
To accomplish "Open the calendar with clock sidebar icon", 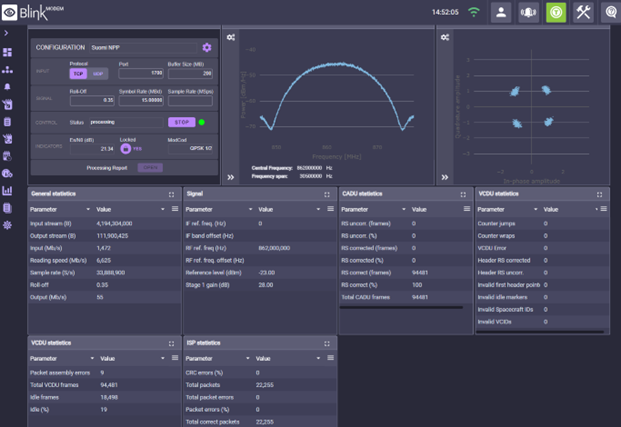I will (x=7, y=156).
